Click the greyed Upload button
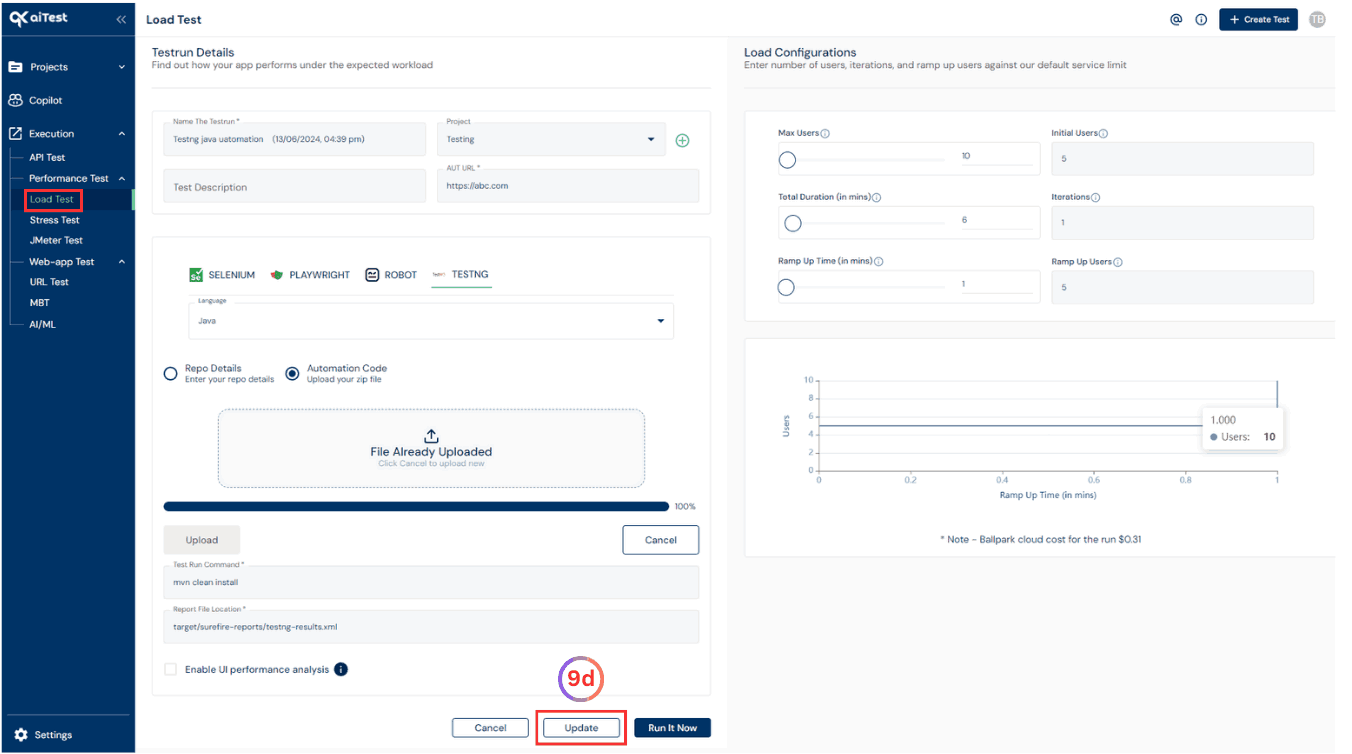 (x=202, y=540)
